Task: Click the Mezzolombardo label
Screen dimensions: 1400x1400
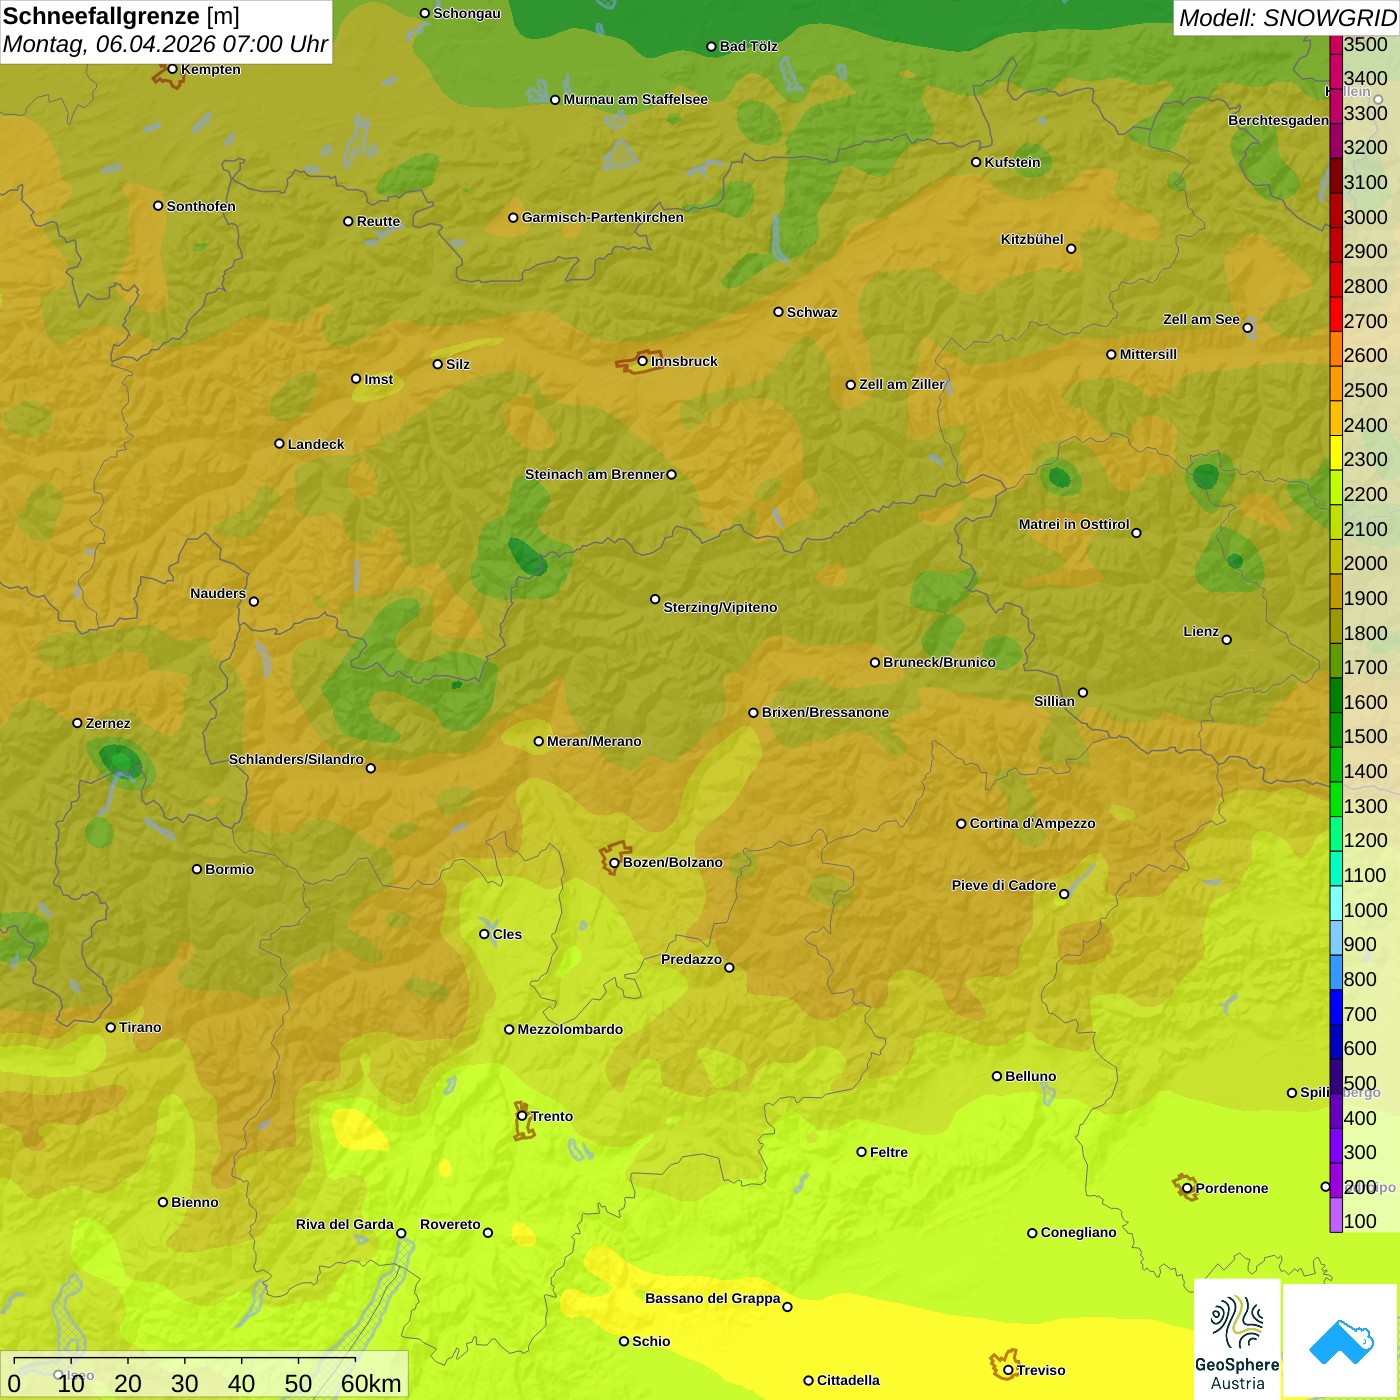Action: tap(570, 1029)
